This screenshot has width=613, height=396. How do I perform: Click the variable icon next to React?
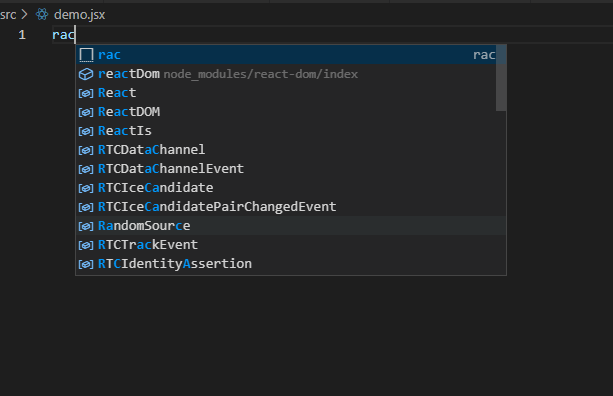[x=86, y=93]
